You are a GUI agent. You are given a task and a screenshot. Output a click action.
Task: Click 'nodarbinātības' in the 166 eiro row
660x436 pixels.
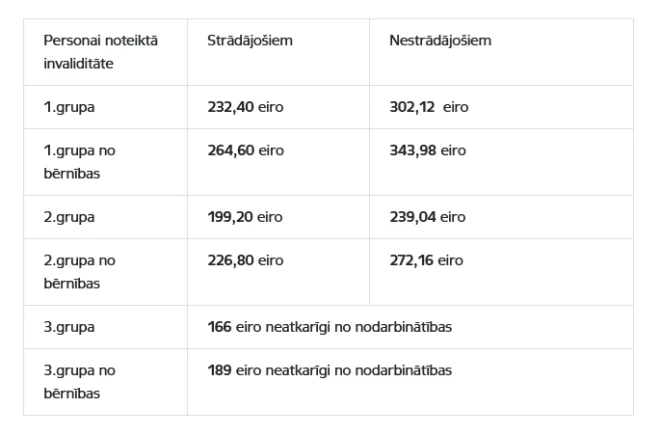point(403,328)
